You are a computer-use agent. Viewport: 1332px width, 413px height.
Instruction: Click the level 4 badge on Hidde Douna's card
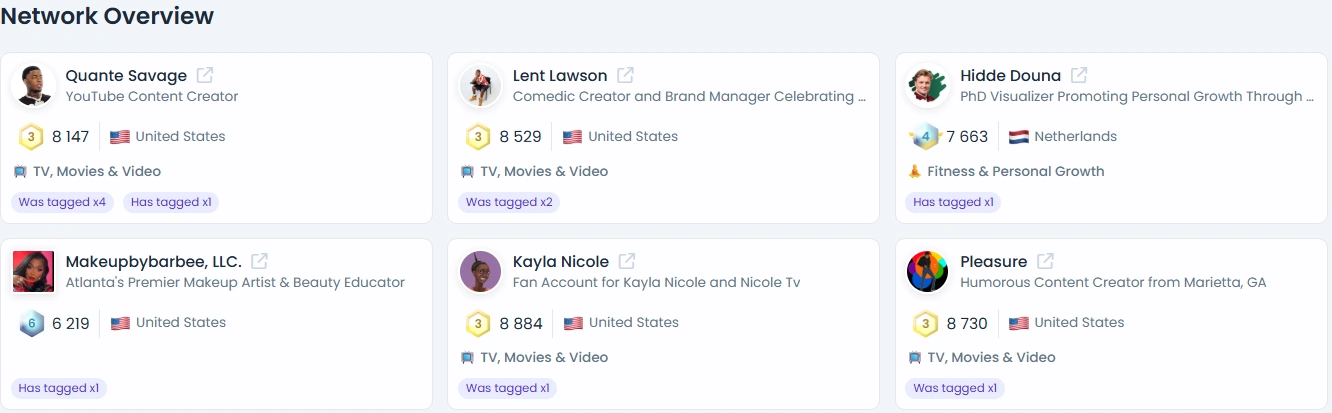(x=925, y=137)
